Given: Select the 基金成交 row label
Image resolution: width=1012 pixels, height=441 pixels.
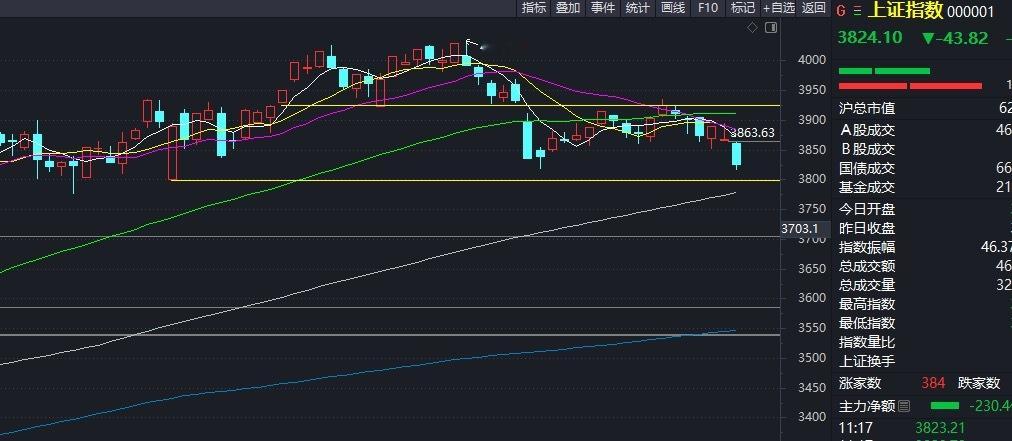Looking at the screenshot, I should click(x=867, y=188).
